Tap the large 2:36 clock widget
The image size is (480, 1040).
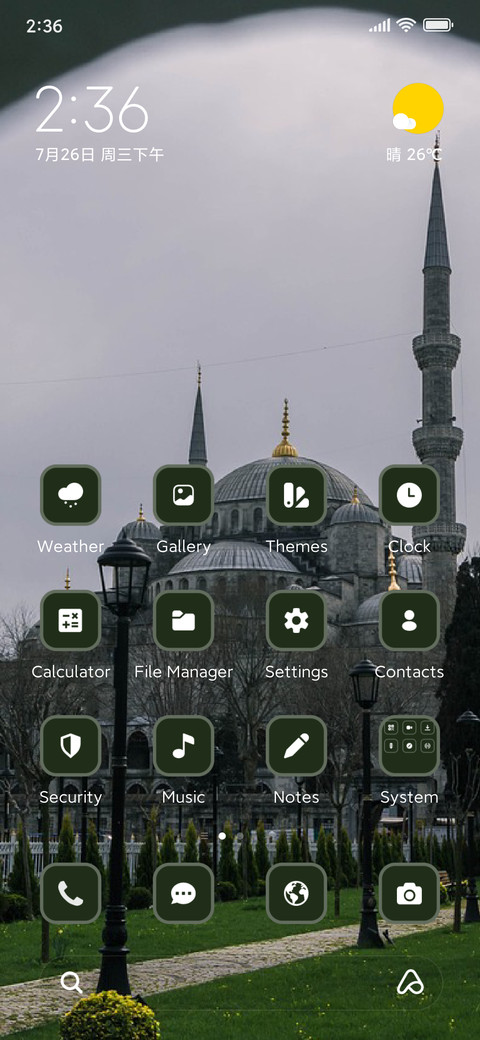[x=91, y=109]
